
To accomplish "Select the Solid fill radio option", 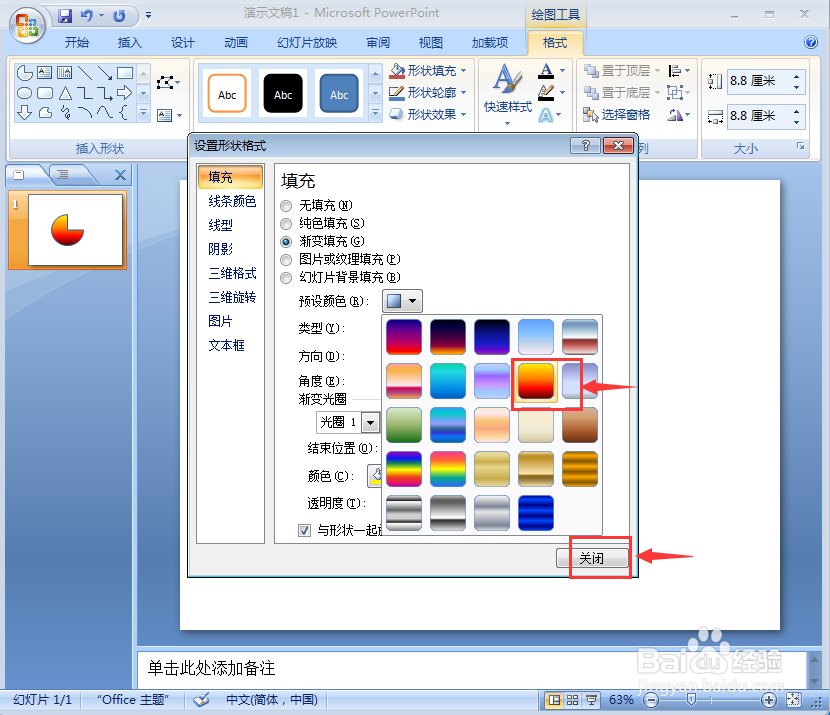I will (286, 223).
